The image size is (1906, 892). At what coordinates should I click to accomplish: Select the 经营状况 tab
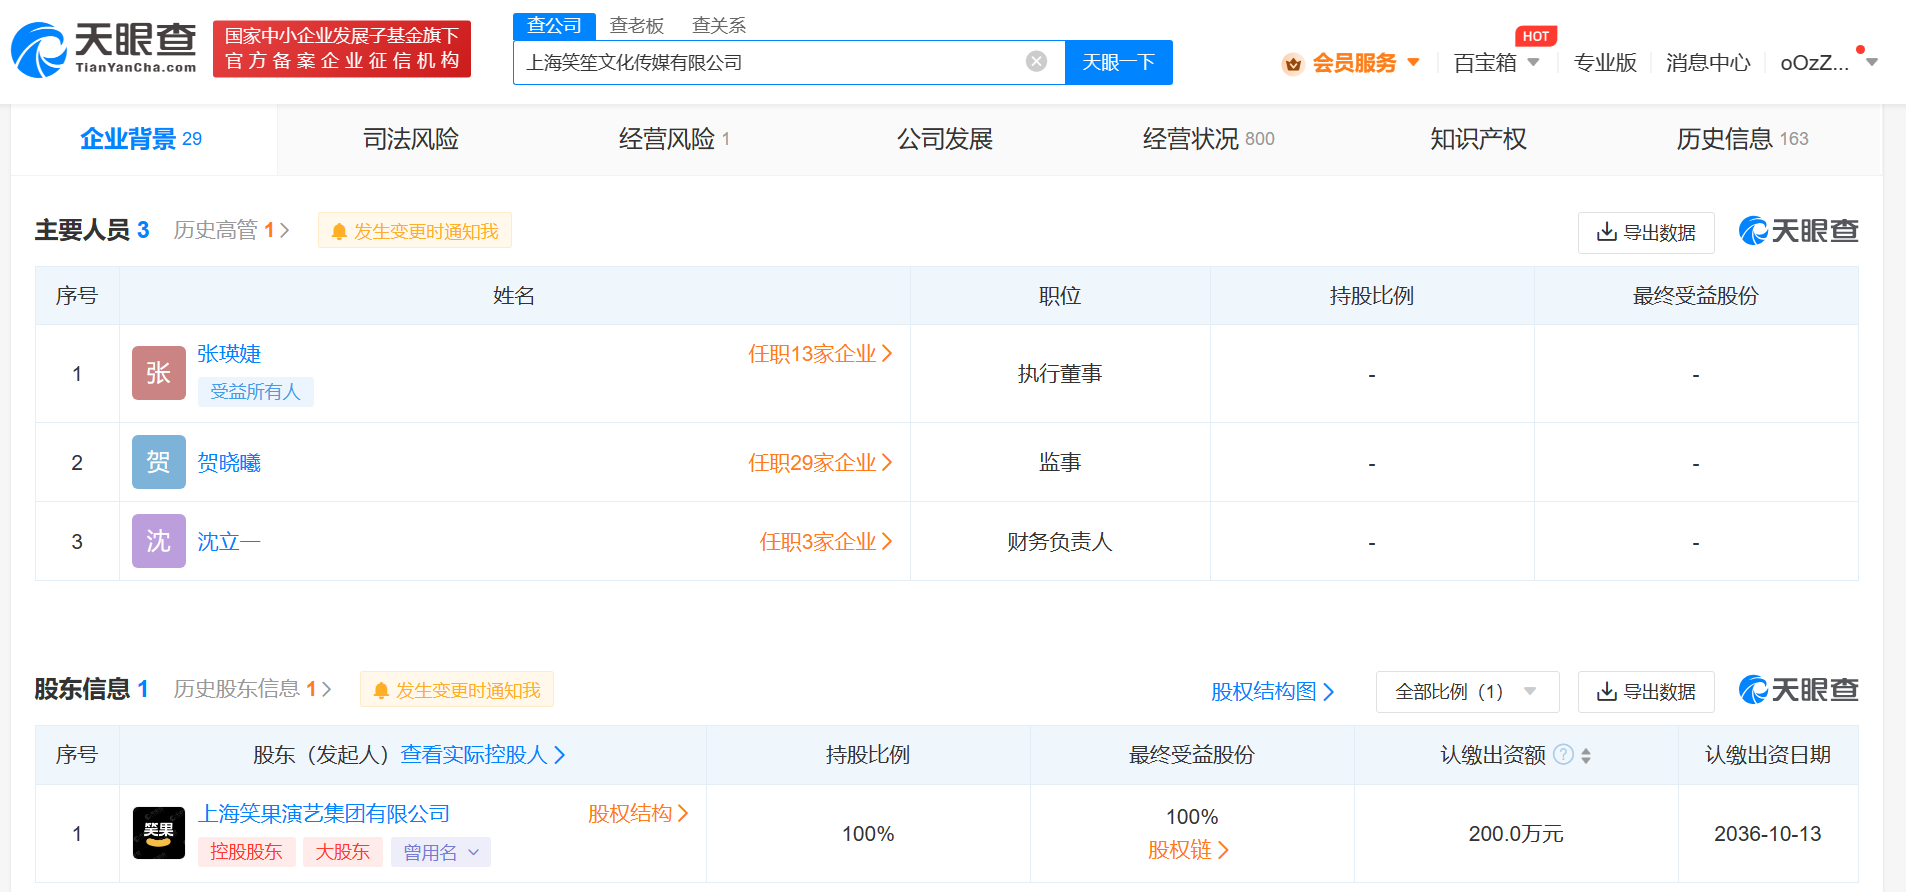(x=1209, y=139)
